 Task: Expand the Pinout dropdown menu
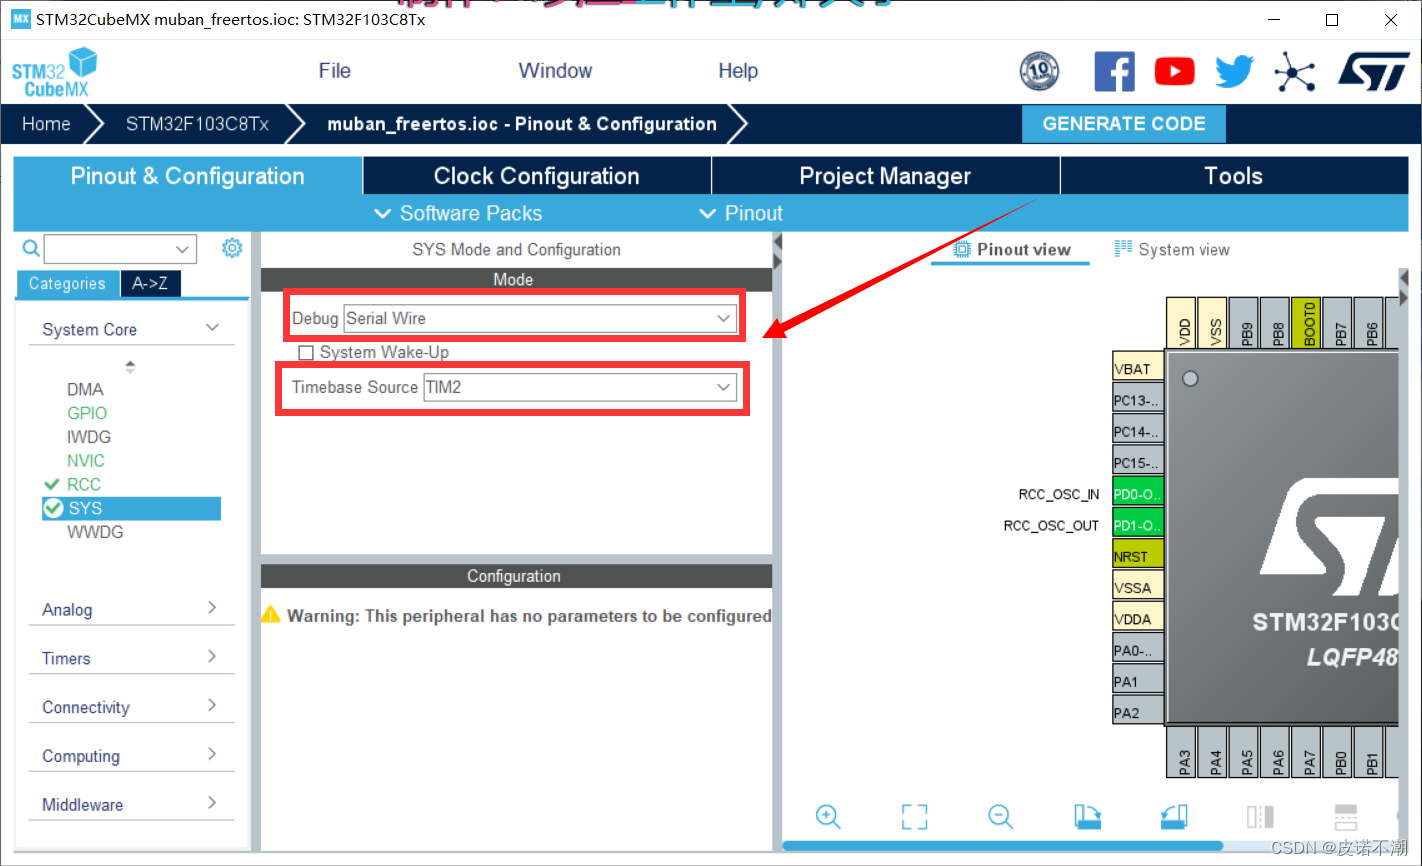click(x=740, y=213)
